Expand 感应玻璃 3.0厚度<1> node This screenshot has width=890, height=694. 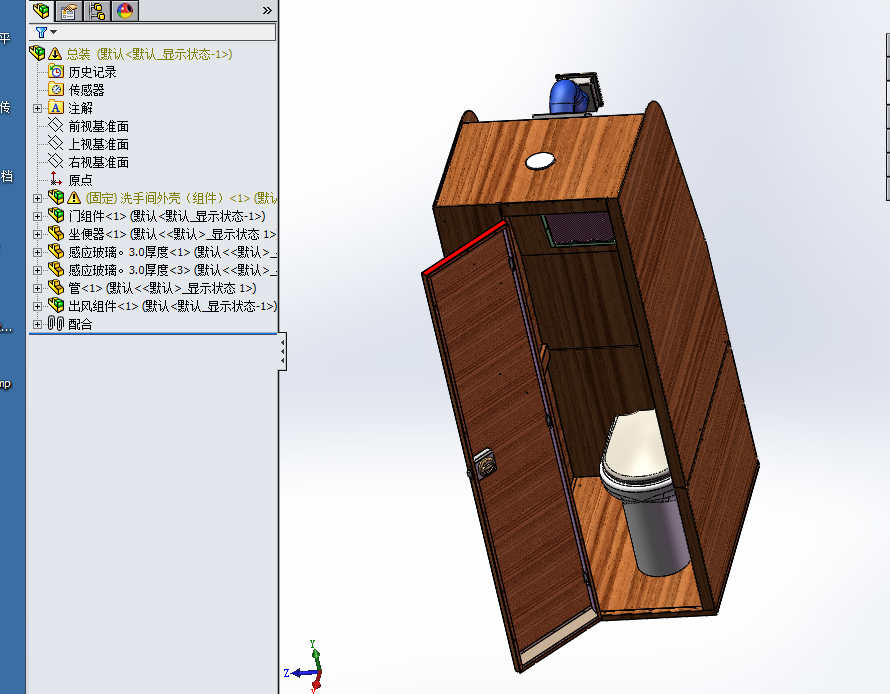click(x=37, y=253)
